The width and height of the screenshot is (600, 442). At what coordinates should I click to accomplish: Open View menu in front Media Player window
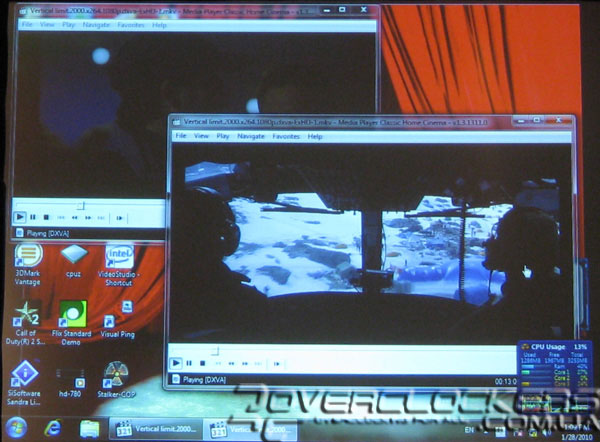201,136
